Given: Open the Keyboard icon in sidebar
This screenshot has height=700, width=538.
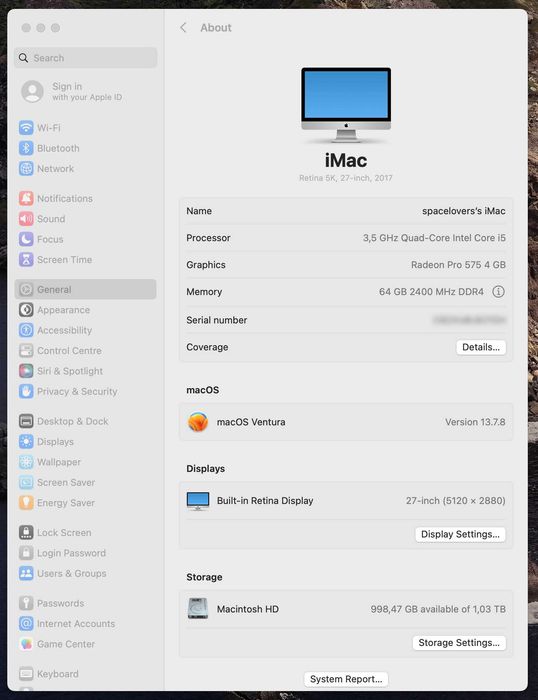Looking at the screenshot, I should pos(26,674).
